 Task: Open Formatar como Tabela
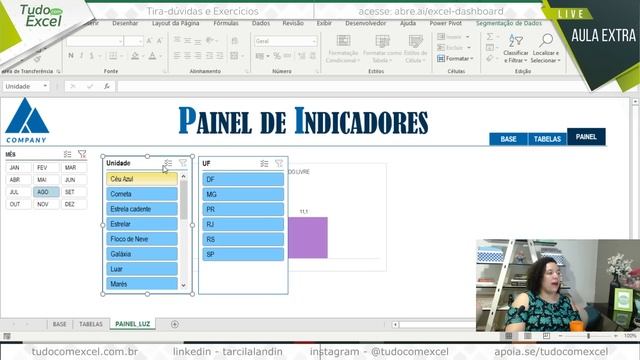(x=382, y=49)
